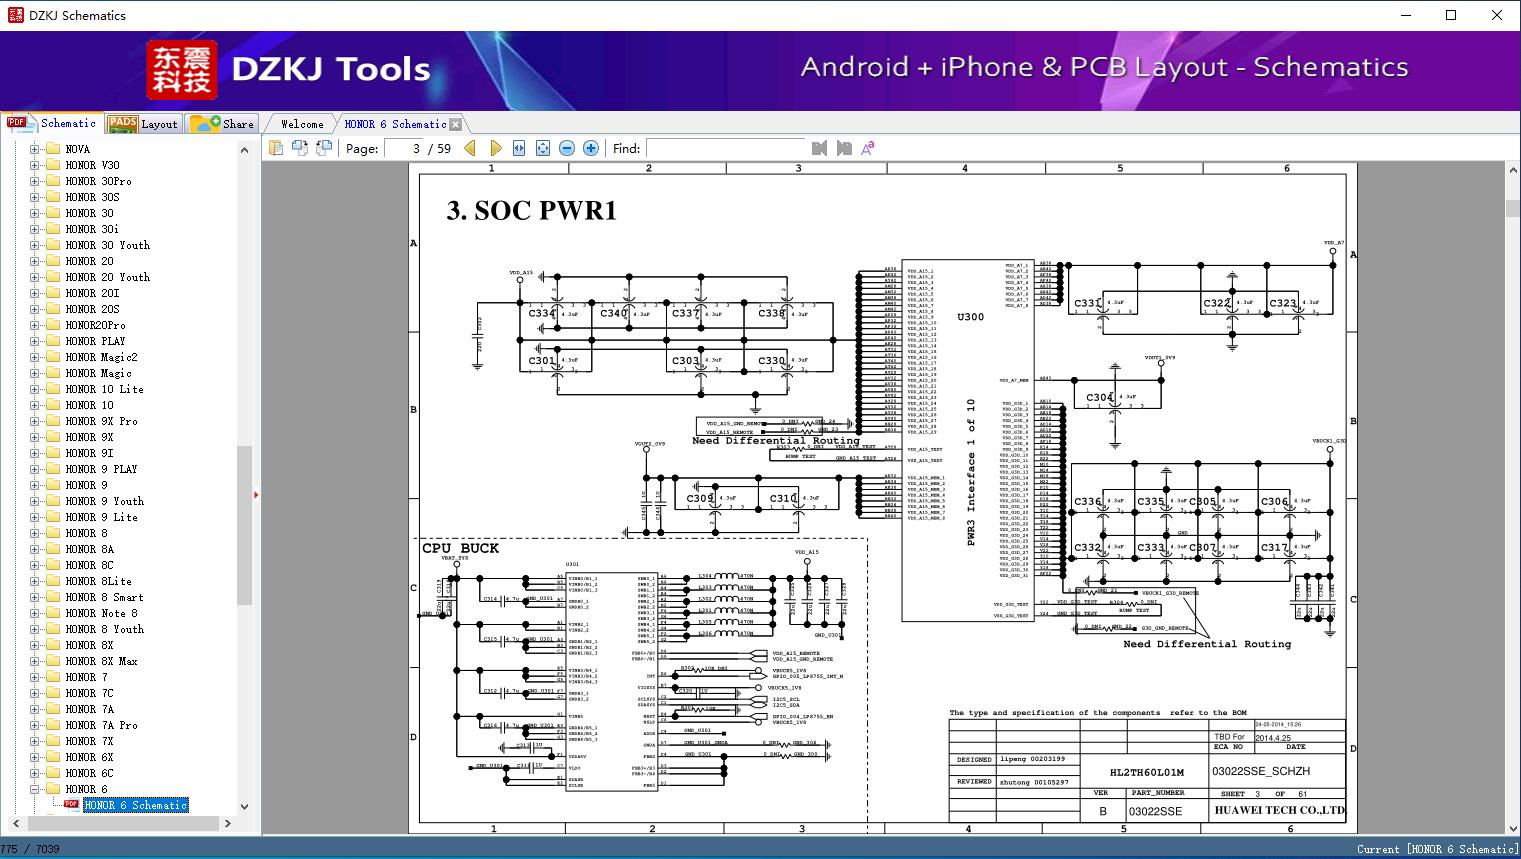Close the HONOR 6 Schematic tab

(x=456, y=124)
